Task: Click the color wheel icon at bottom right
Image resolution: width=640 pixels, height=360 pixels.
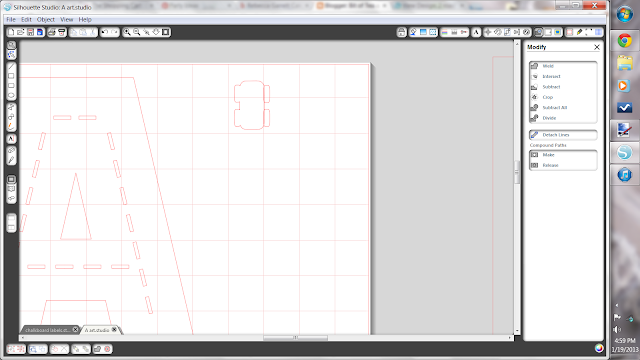Action: coord(598,348)
